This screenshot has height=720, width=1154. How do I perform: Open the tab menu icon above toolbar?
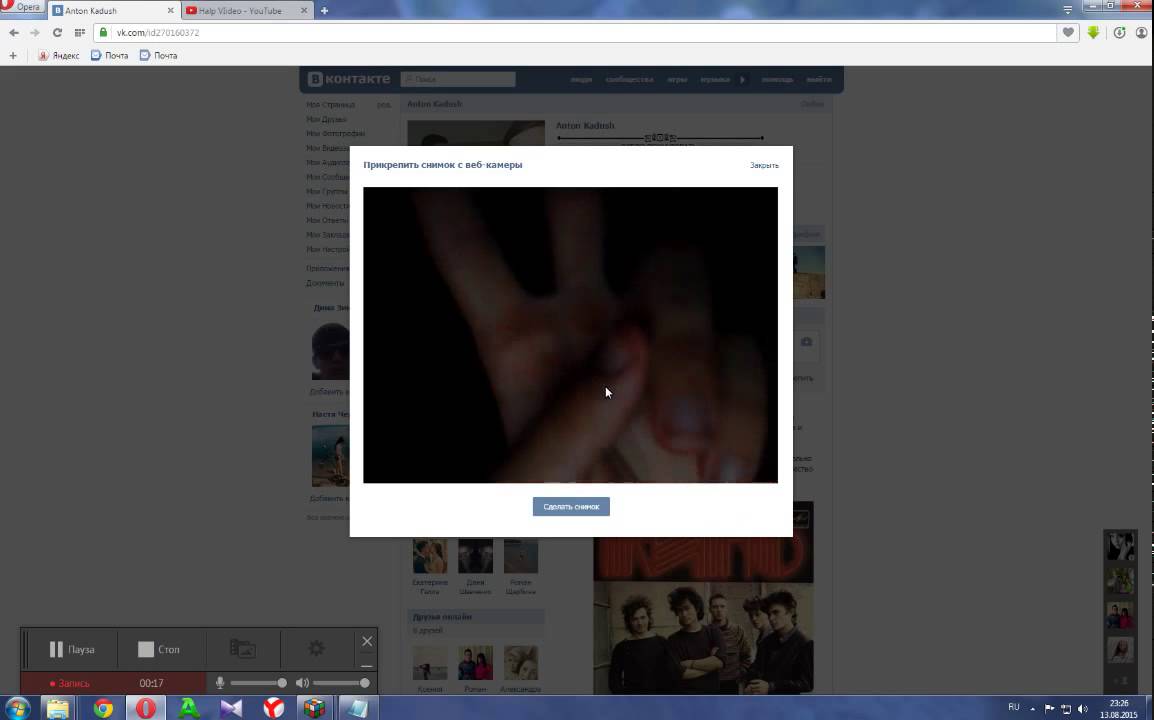(x=1067, y=10)
